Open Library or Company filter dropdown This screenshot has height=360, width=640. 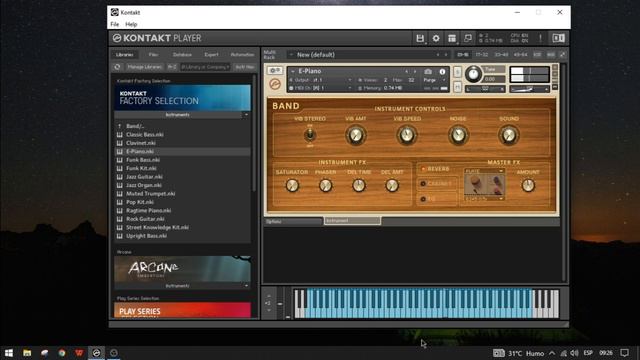tap(206, 67)
